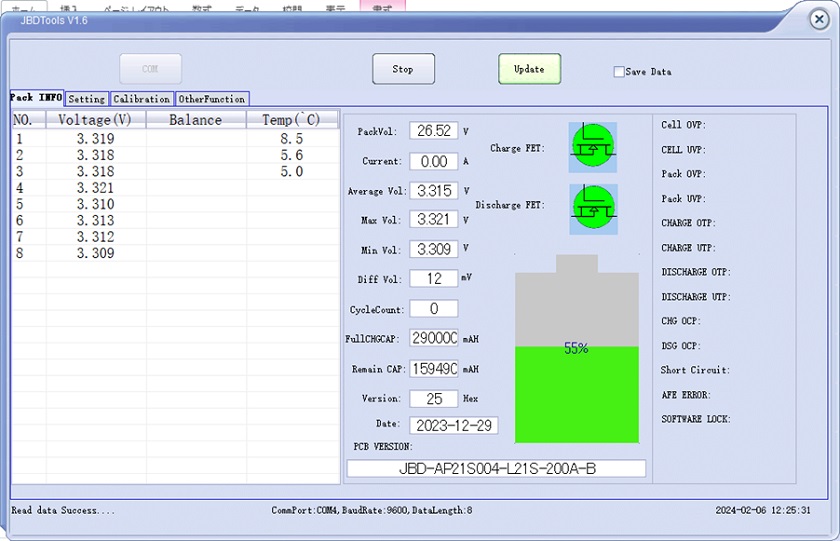Click the DISCHARGE UTP label
The width and height of the screenshot is (840, 541).
click(x=696, y=297)
